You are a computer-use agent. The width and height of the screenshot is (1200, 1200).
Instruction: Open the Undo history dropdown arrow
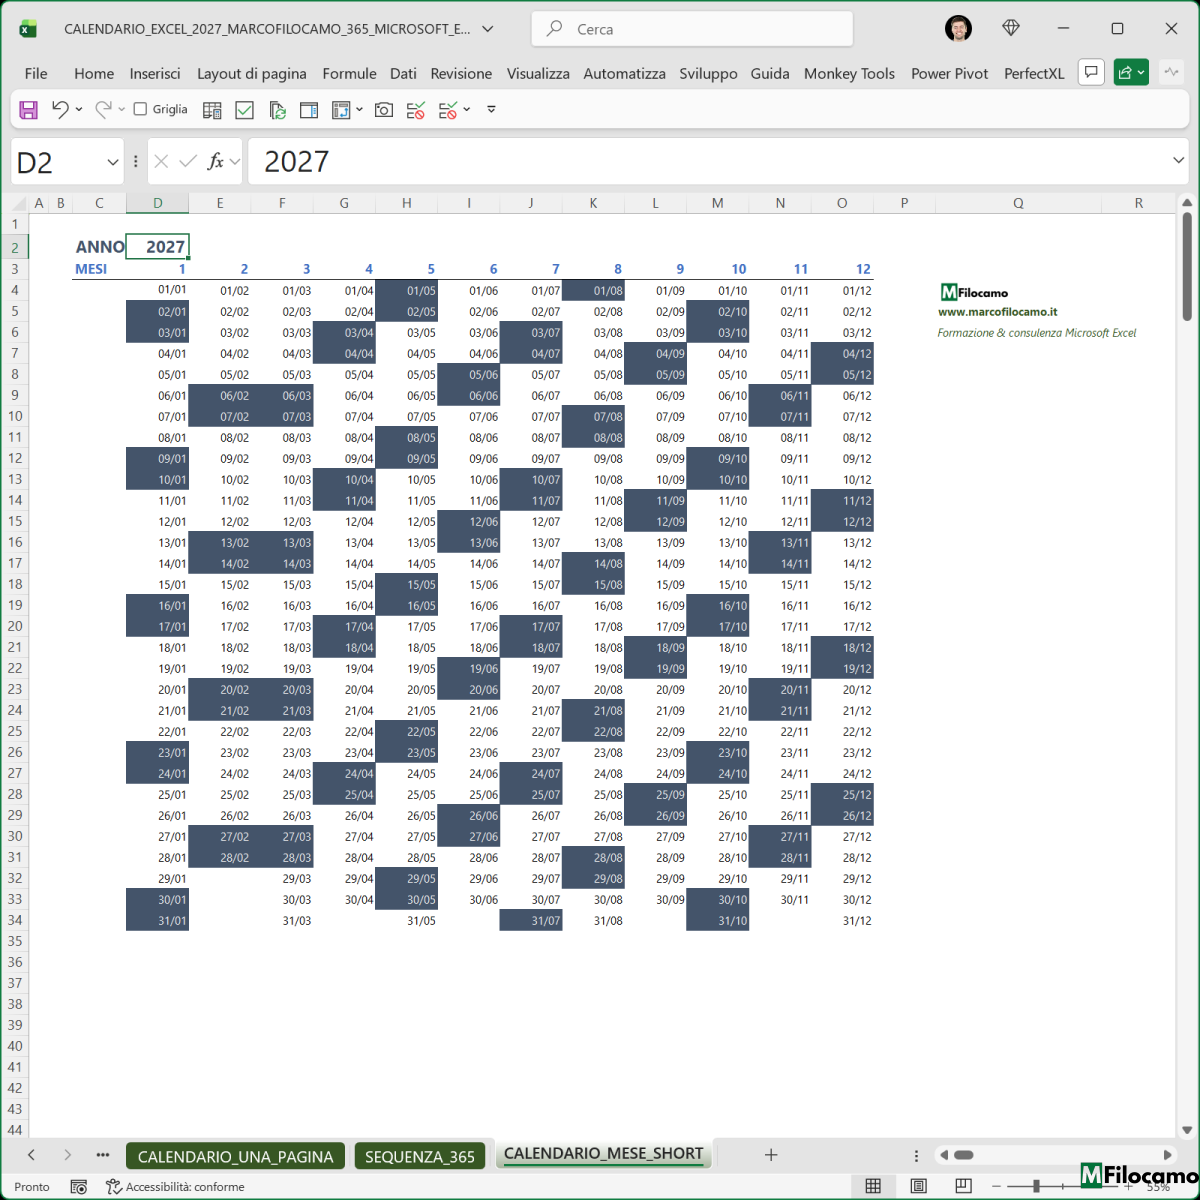click(79, 110)
